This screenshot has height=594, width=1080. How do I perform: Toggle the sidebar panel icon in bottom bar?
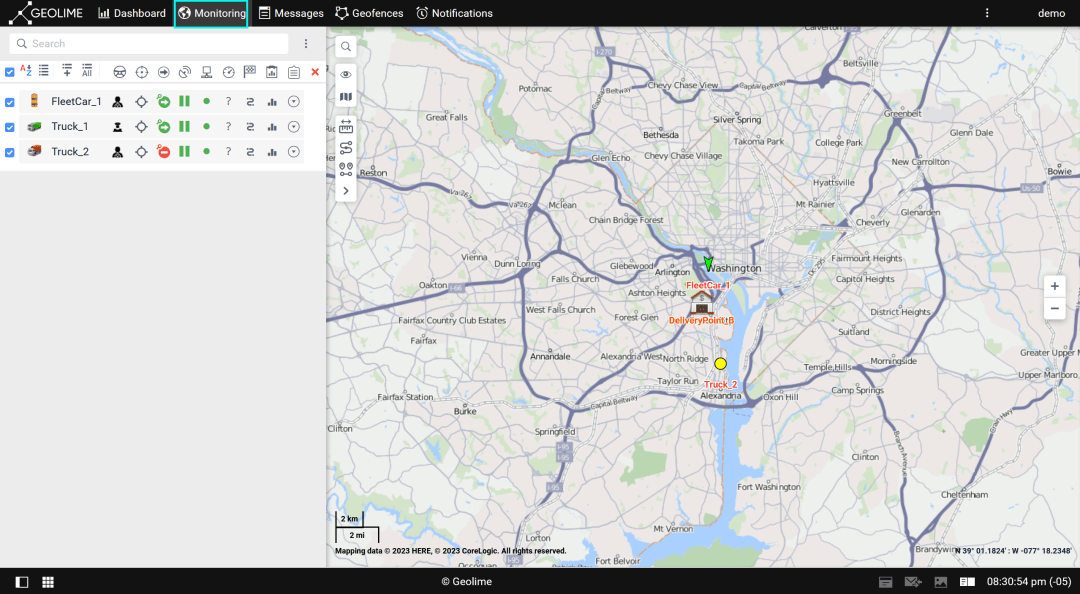[x=22, y=582]
